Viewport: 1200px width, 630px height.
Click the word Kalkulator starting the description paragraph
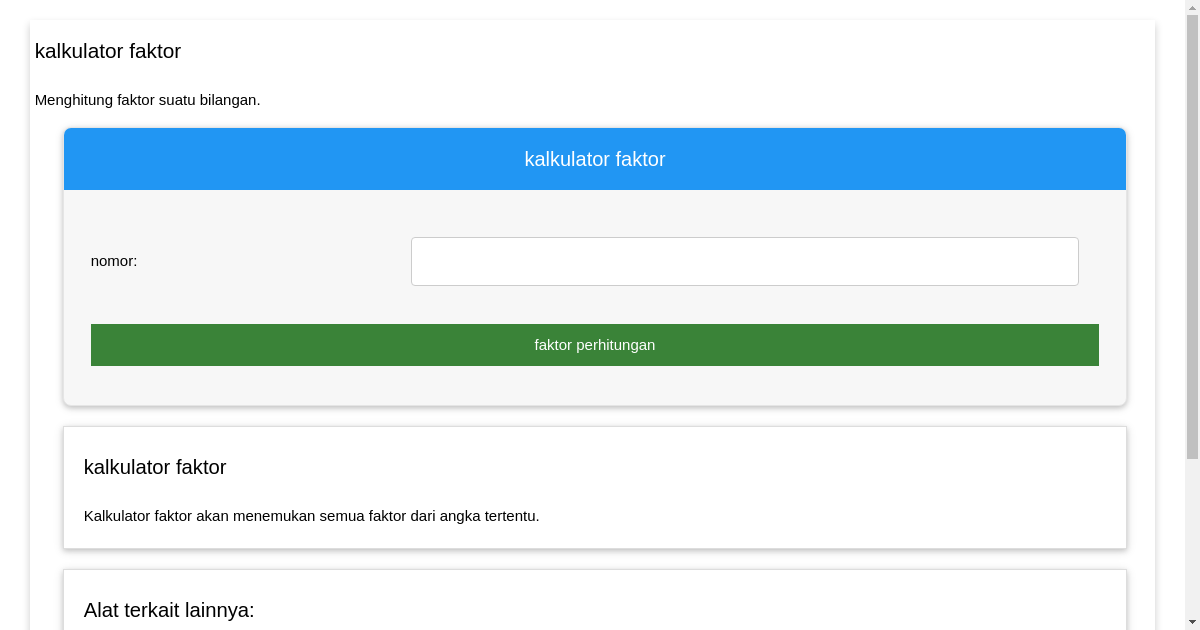tap(117, 516)
